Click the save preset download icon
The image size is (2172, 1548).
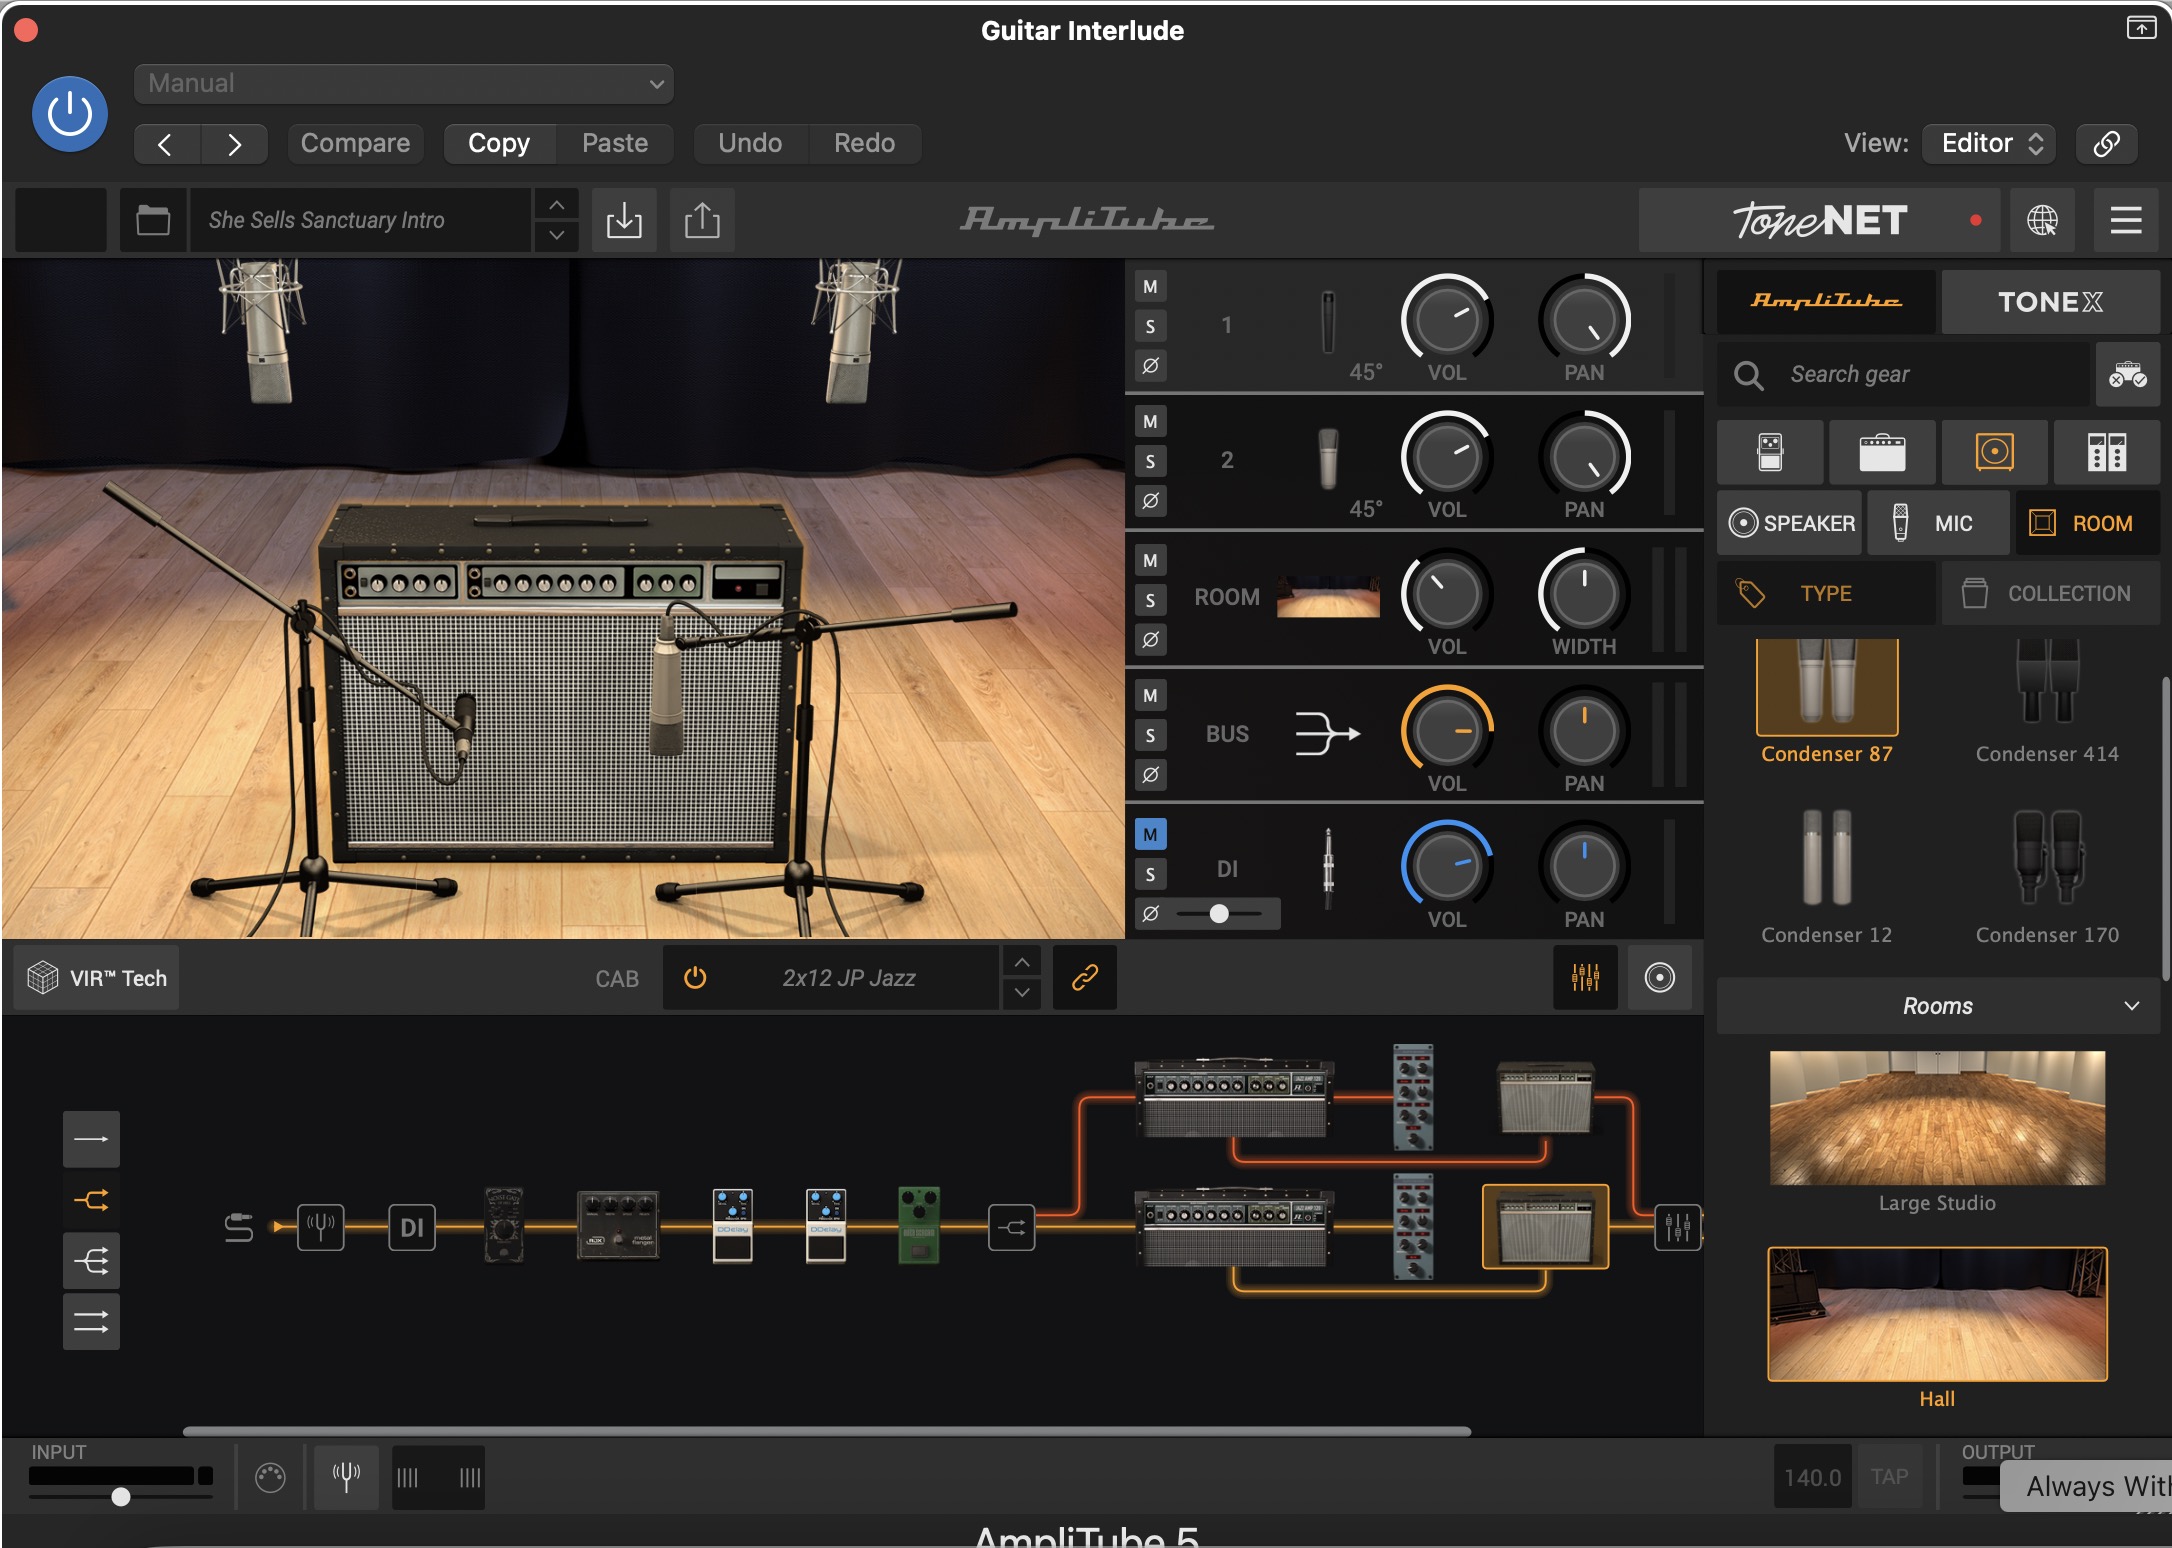(x=624, y=220)
